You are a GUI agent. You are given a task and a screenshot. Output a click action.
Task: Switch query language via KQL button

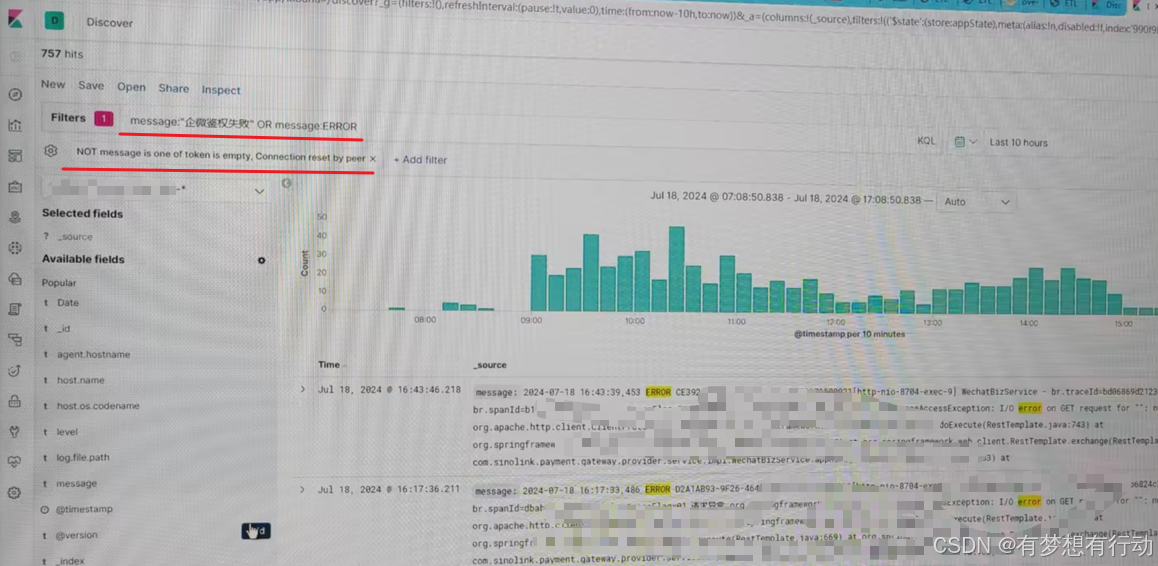pyautogui.click(x=928, y=140)
